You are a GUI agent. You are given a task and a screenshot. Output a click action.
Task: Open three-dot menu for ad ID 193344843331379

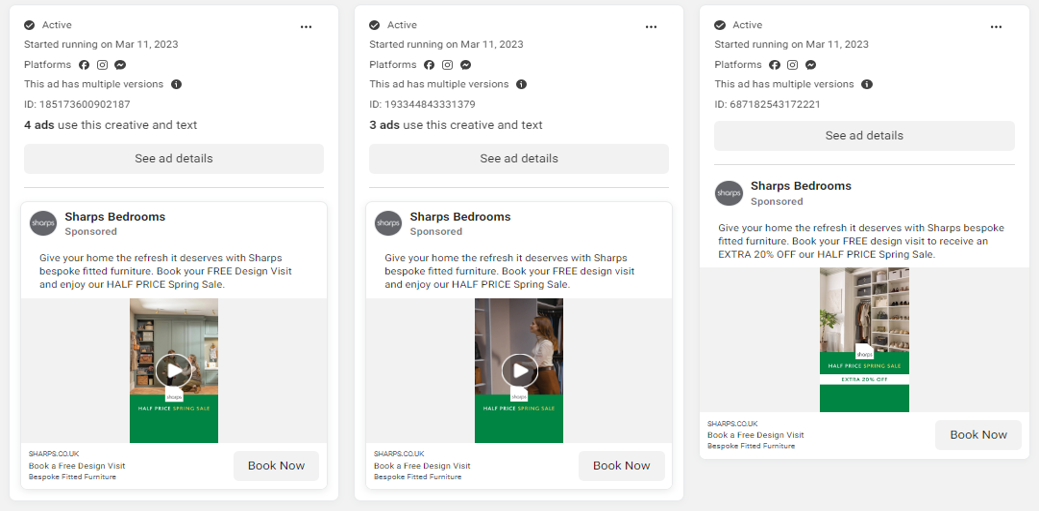[651, 27]
